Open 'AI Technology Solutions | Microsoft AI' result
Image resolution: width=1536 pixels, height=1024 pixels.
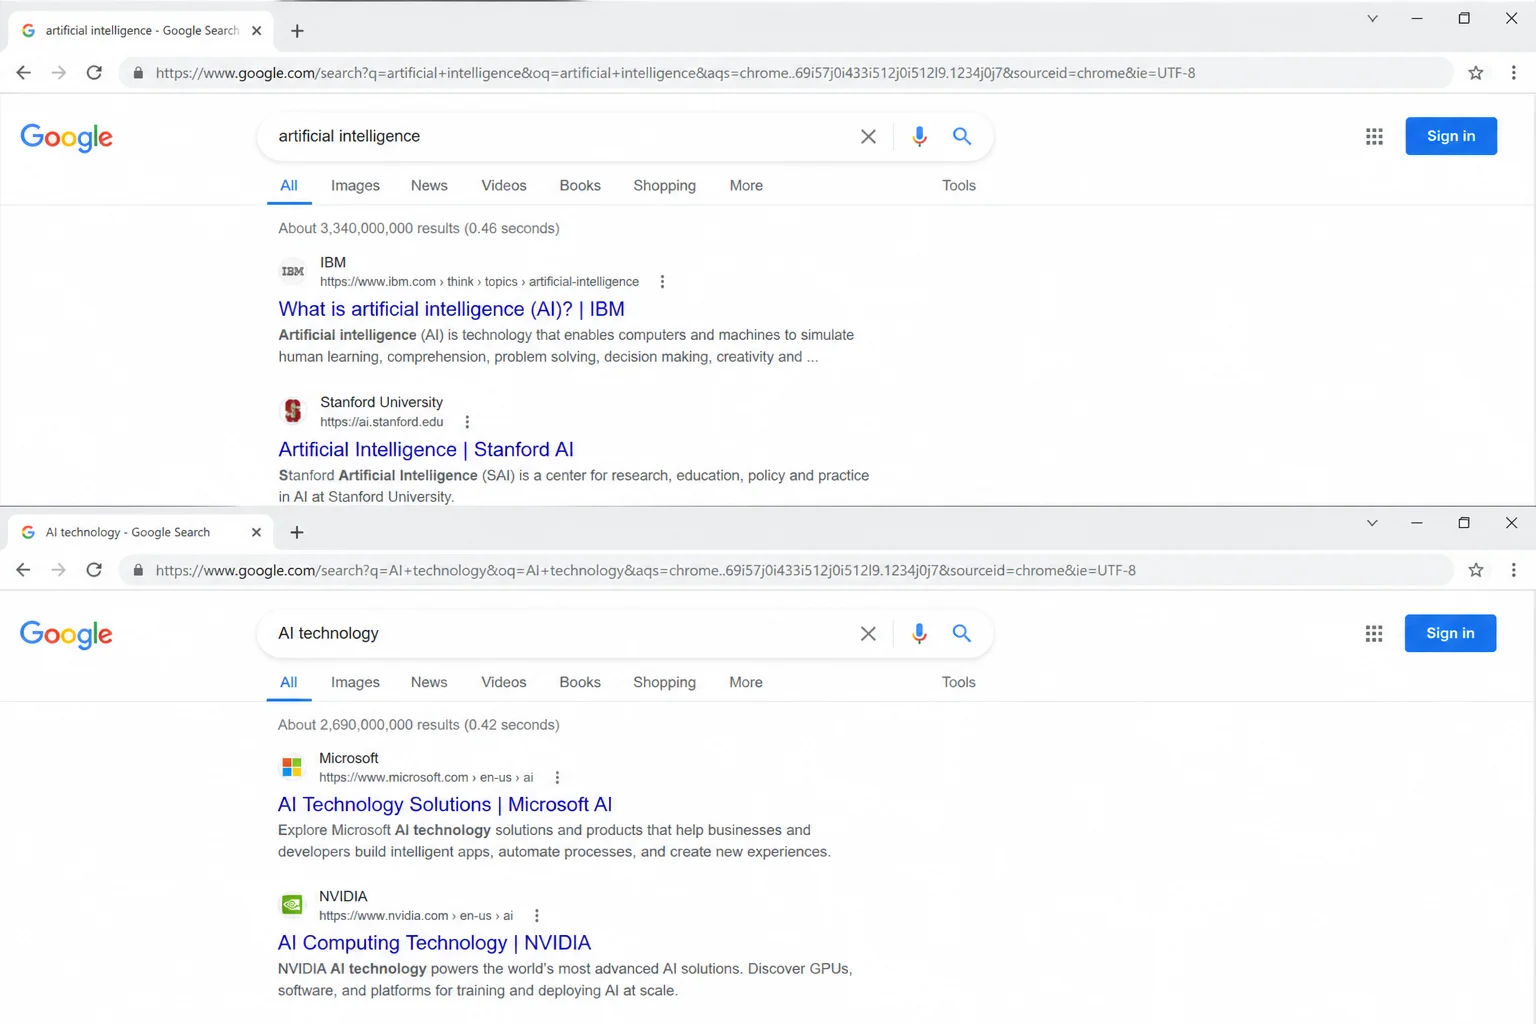(x=445, y=805)
